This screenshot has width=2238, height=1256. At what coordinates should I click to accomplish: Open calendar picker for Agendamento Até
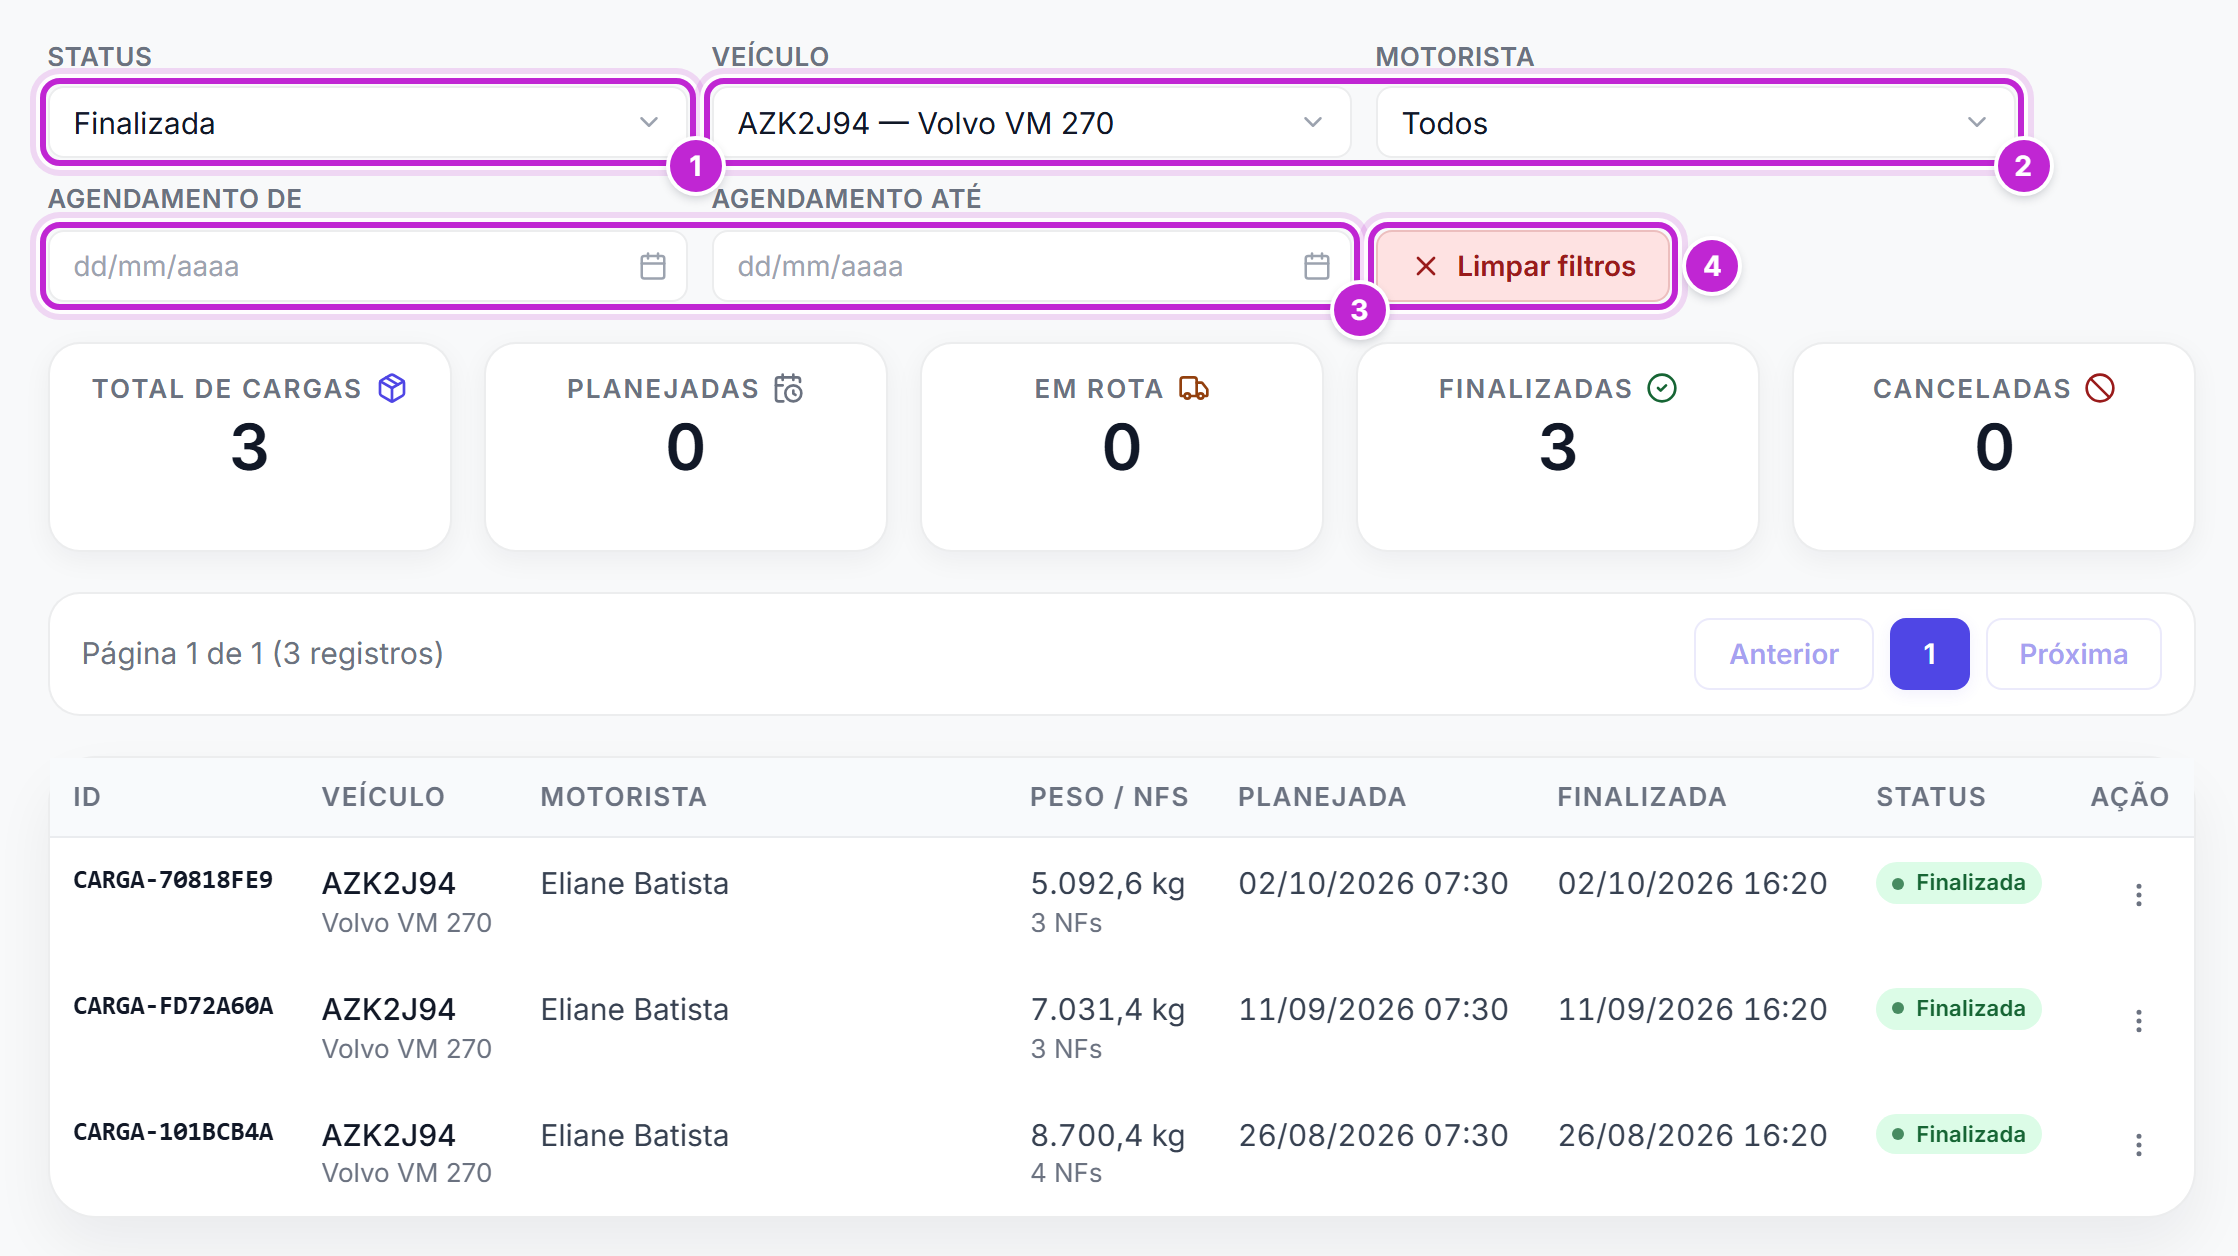(1317, 266)
